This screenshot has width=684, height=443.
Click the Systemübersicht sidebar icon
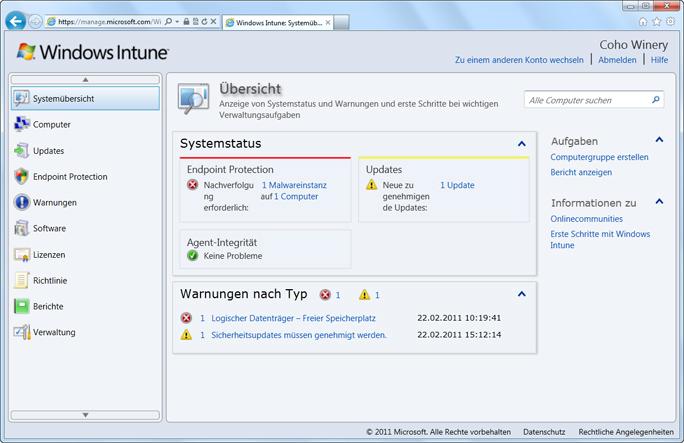(x=21, y=99)
